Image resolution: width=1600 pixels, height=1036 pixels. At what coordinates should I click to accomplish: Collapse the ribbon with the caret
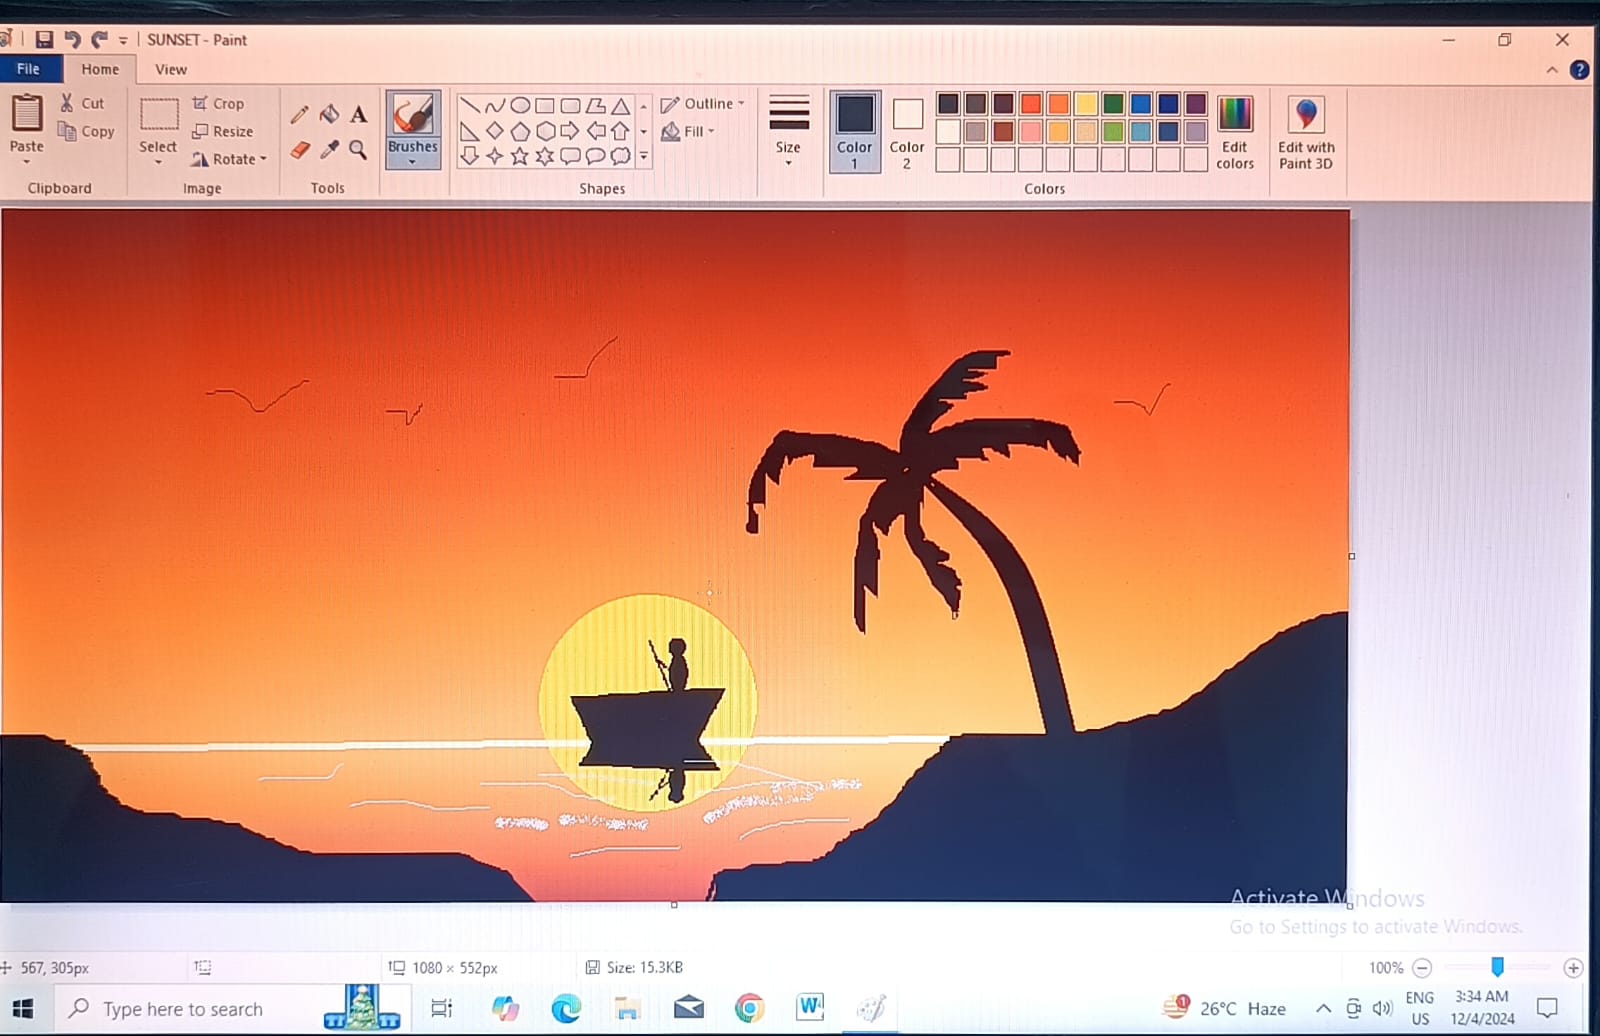click(x=1552, y=70)
